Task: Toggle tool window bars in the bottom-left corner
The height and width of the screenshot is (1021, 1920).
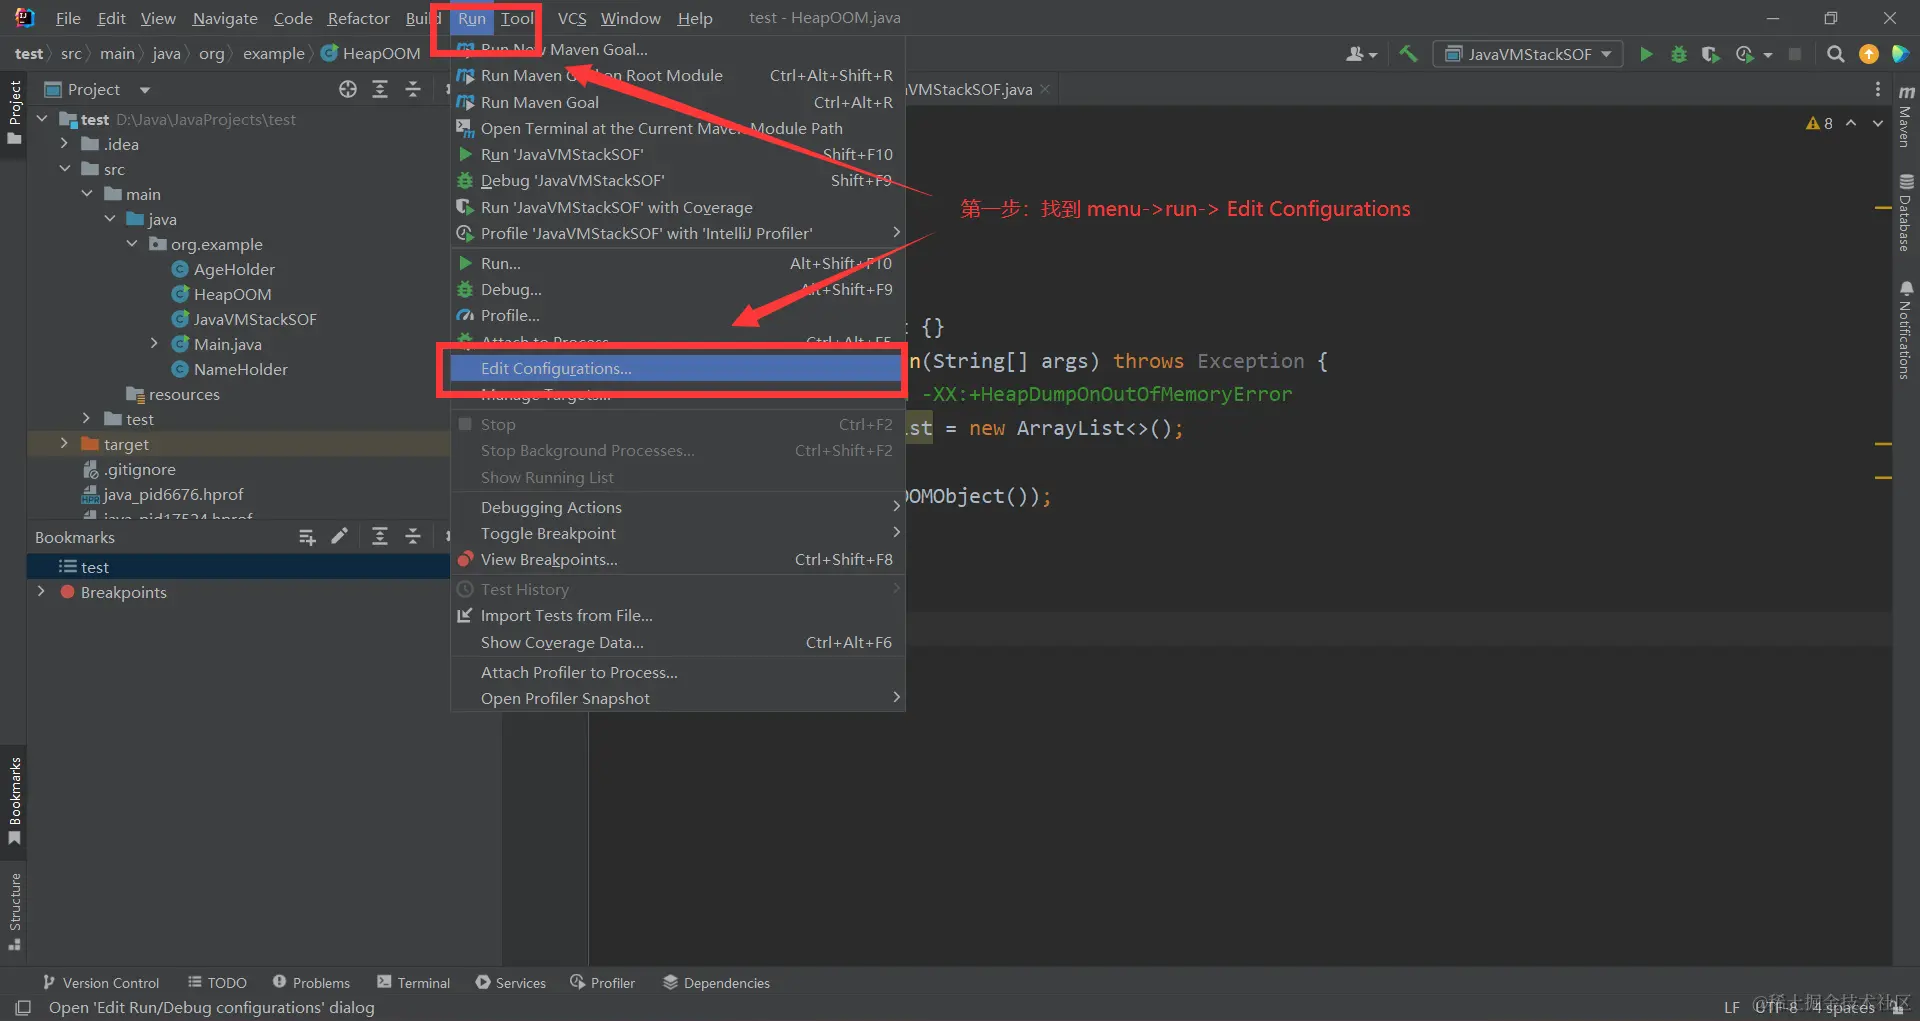Action: [23, 1007]
